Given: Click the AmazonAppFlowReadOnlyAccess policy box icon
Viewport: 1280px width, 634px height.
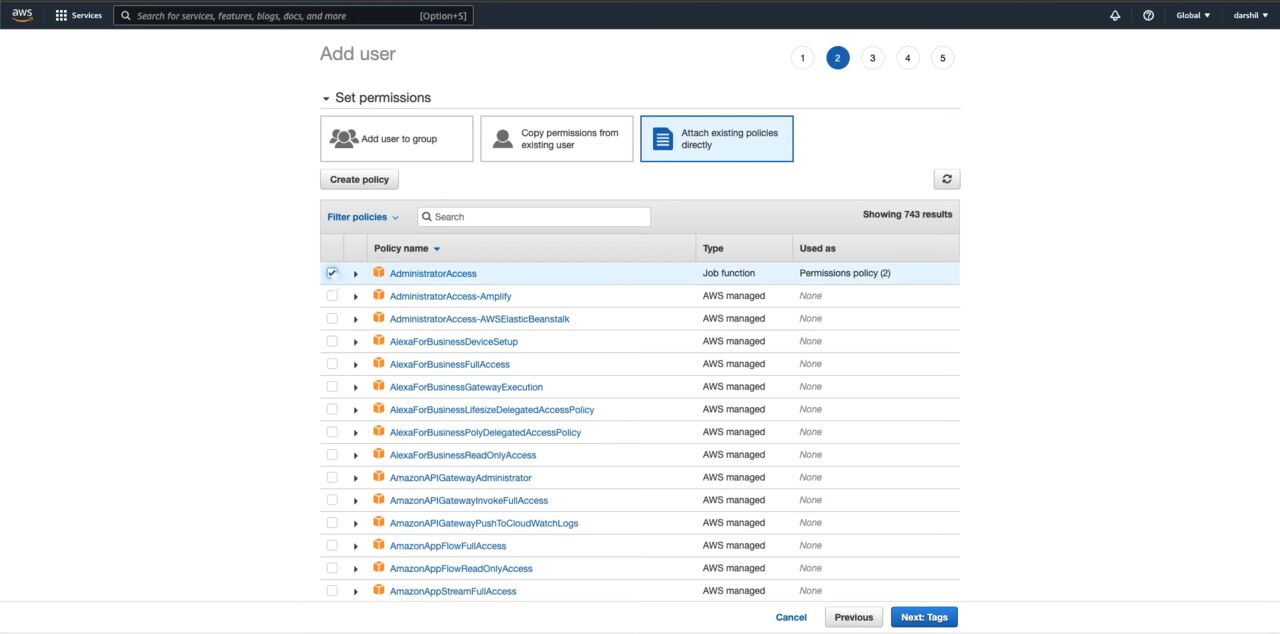Looking at the screenshot, I should [379, 567].
